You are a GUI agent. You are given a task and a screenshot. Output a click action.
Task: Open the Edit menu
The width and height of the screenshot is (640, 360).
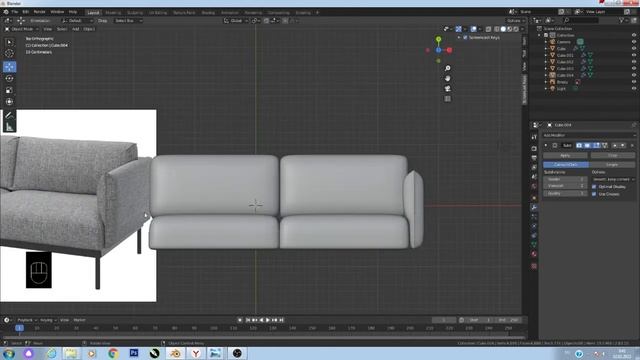[x=26, y=12]
